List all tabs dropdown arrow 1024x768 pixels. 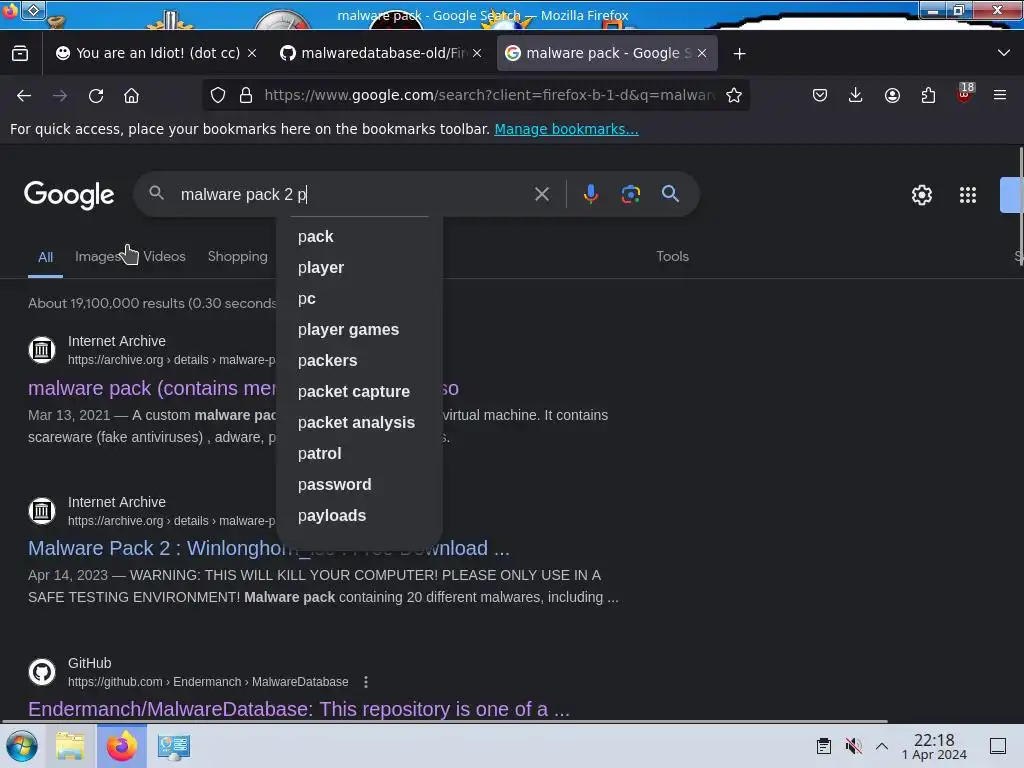tap(1004, 53)
